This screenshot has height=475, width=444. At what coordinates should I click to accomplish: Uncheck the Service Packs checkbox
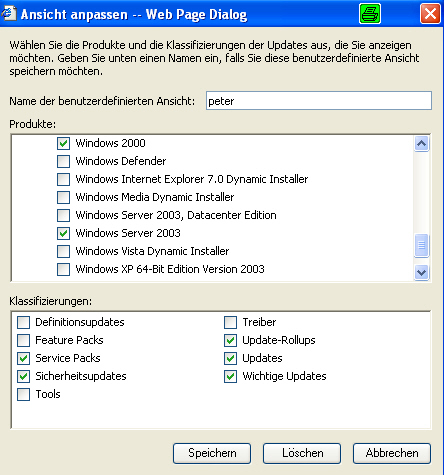(23, 358)
